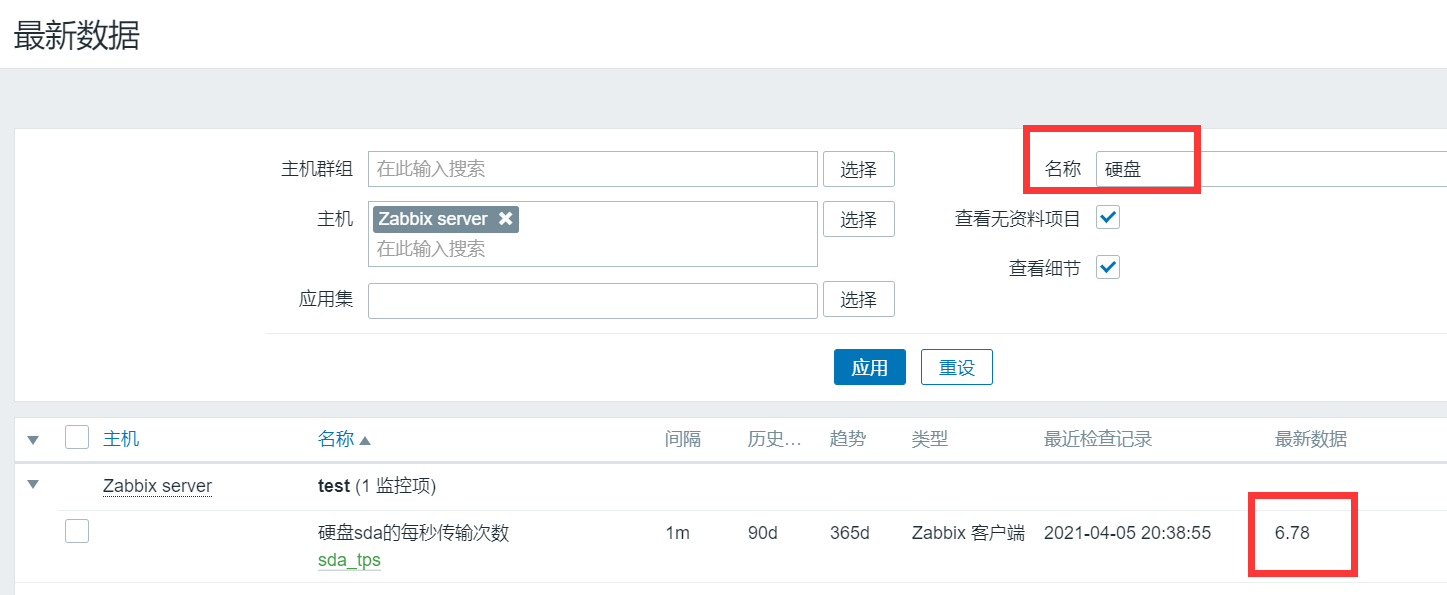Check the select-all checkbox in table header
The image size is (1447, 595).
coord(77,438)
